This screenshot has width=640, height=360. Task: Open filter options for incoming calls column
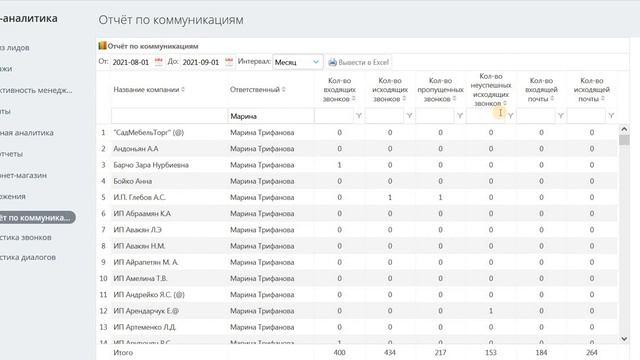[x=358, y=116]
